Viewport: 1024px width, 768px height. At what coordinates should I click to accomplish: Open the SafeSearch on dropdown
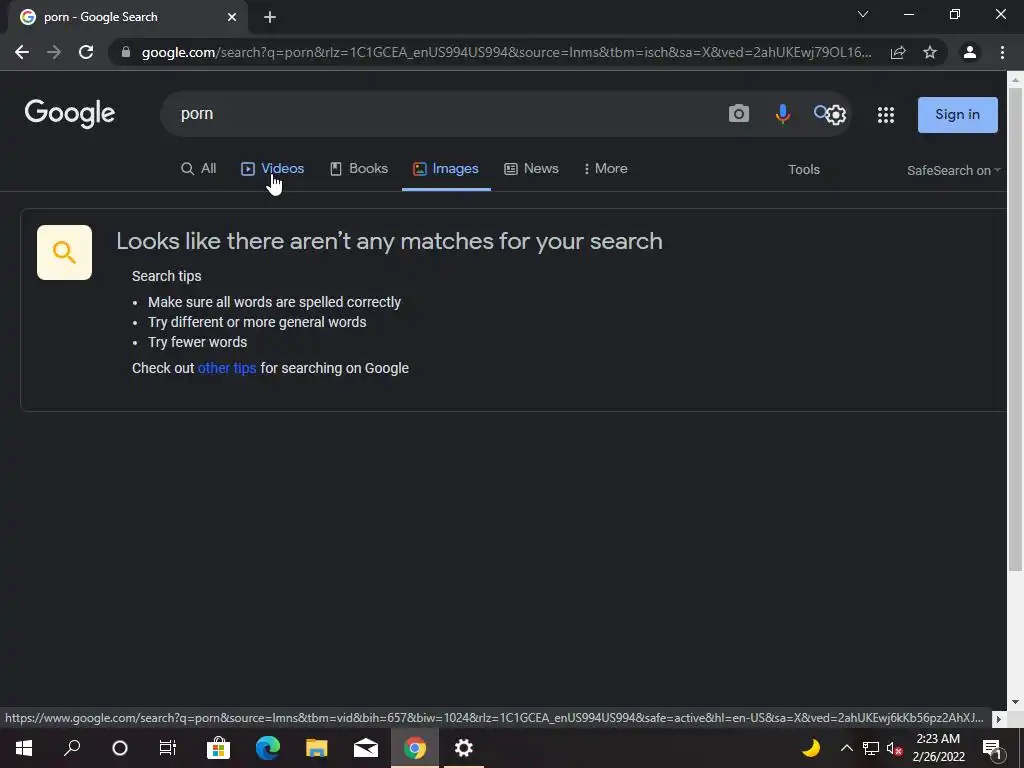coord(953,170)
